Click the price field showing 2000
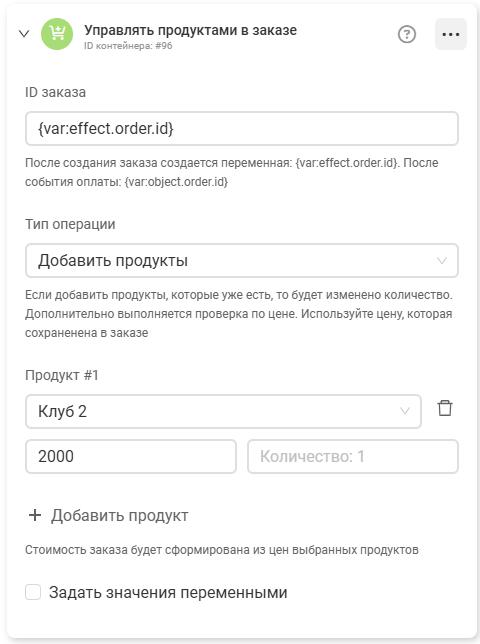 click(x=131, y=456)
